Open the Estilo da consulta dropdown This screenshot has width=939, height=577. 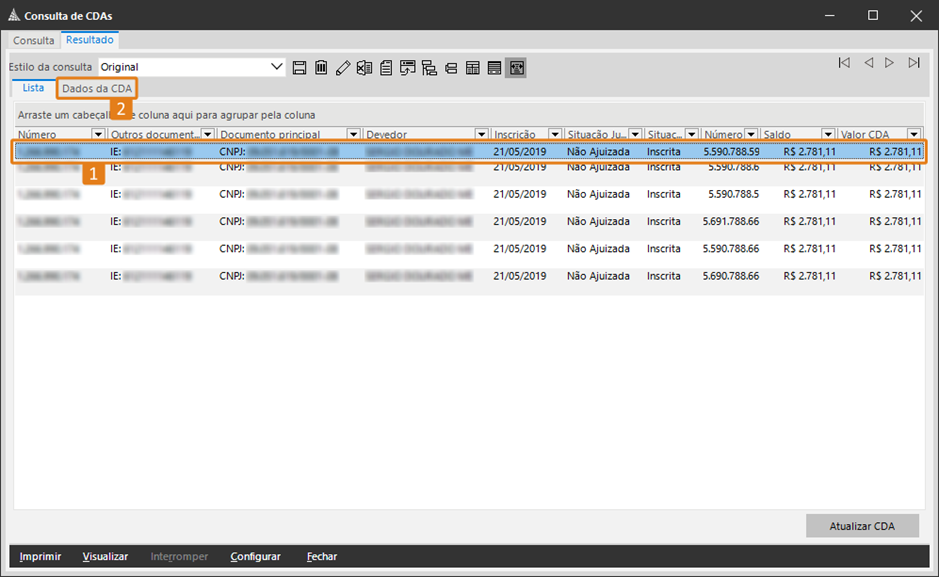[x=277, y=67]
